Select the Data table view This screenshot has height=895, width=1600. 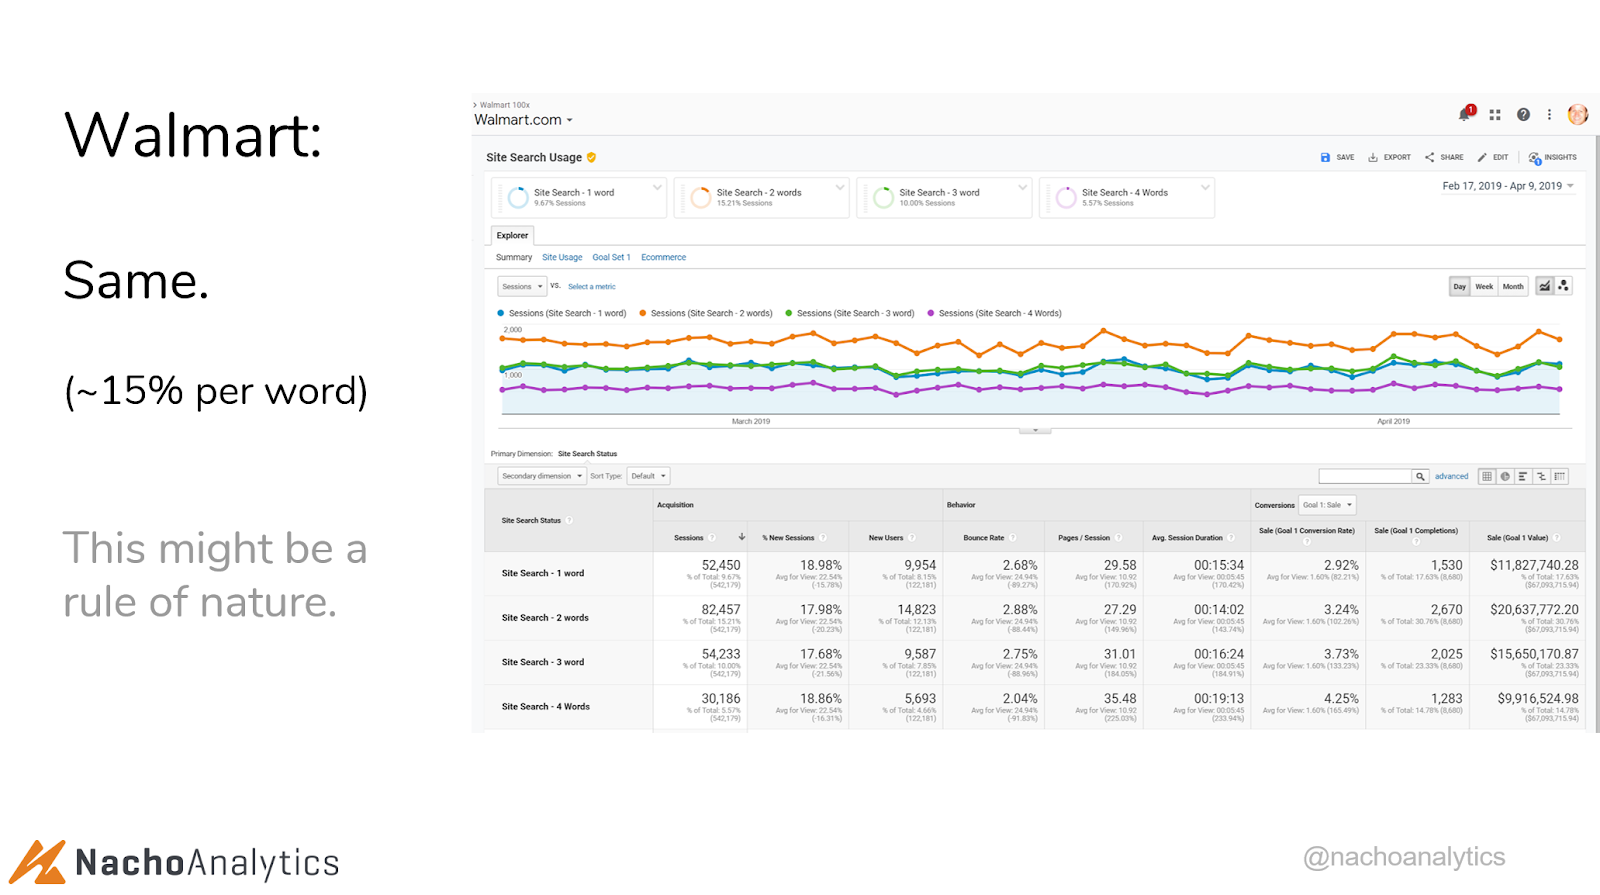click(x=1487, y=477)
